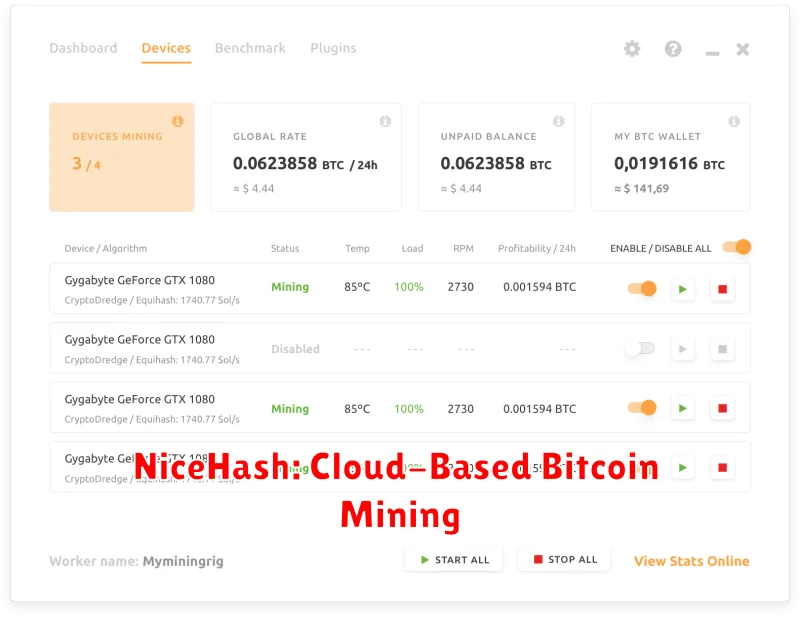Select the Devices tab
This screenshot has width=800, height=617.
pos(166,48)
